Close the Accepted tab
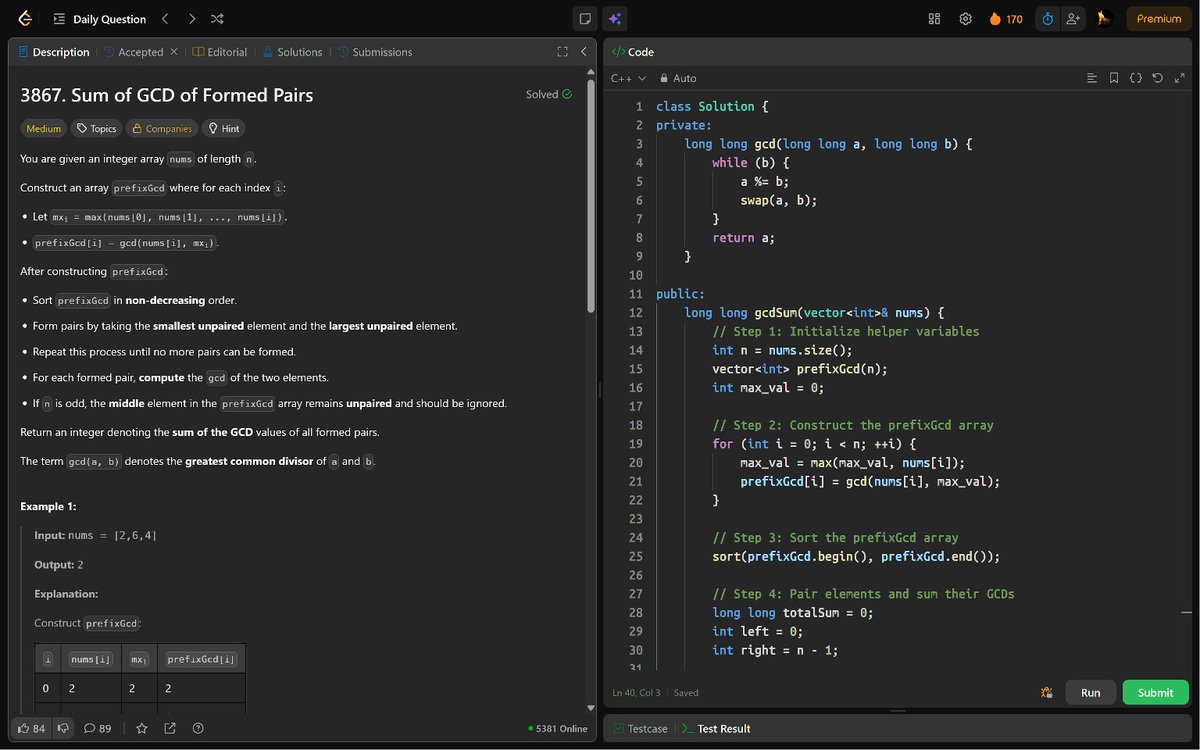 (174, 52)
